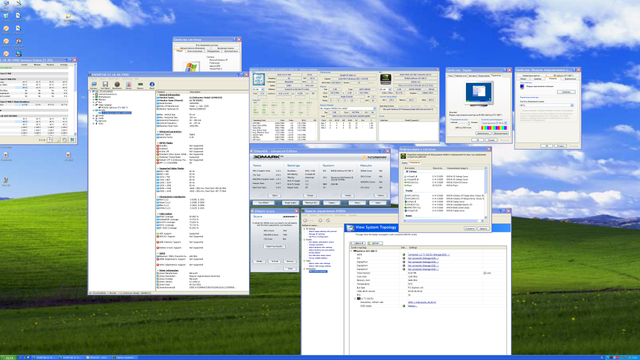Open Sensors thermometer icon in HWiNFO32

click(129, 85)
